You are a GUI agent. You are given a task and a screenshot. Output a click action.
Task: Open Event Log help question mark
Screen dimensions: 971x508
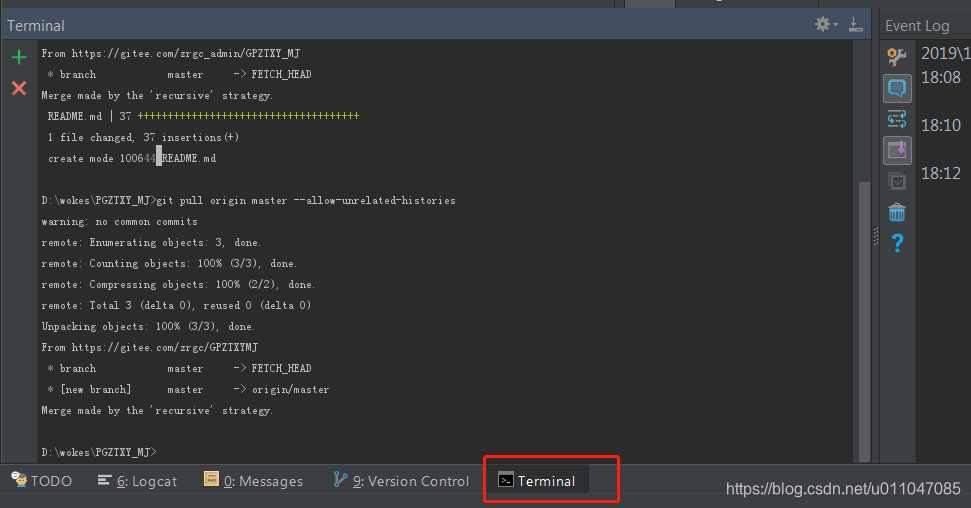coord(897,243)
